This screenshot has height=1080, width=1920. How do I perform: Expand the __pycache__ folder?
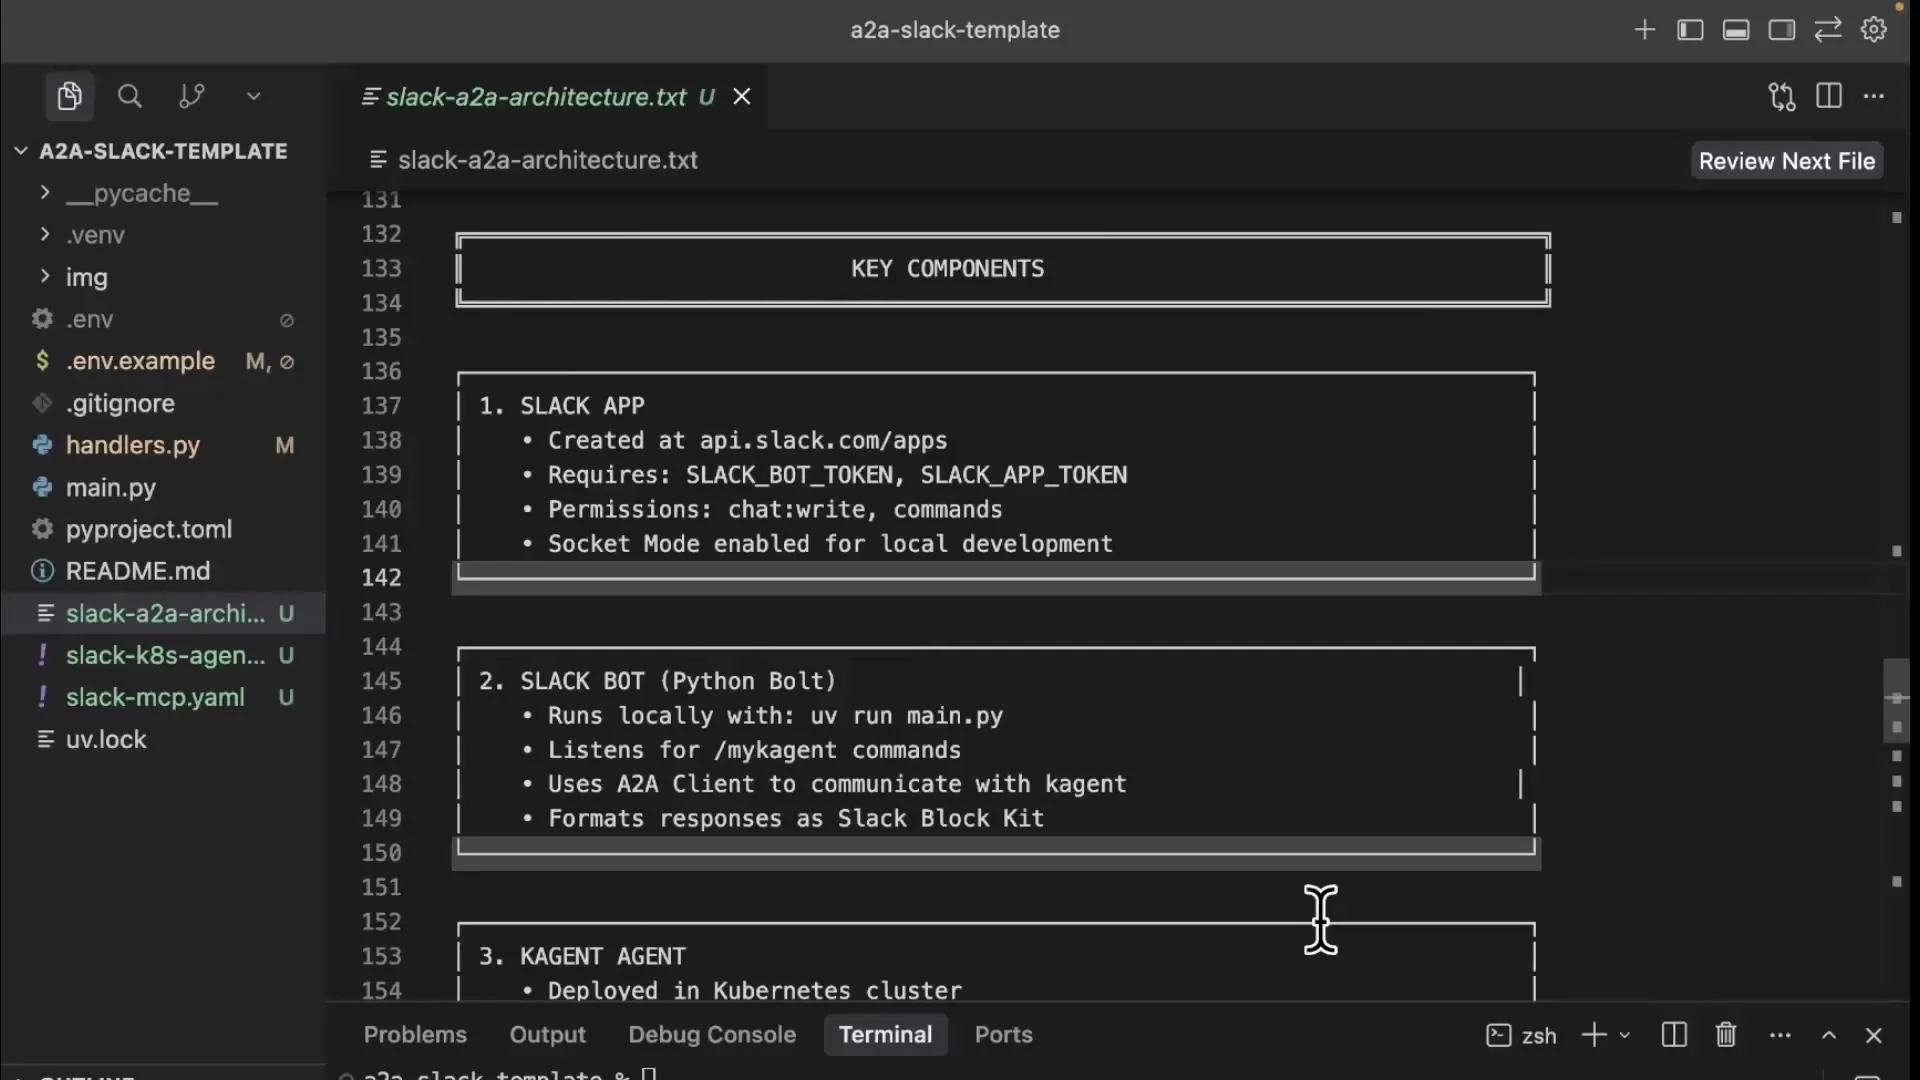coord(163,193)
